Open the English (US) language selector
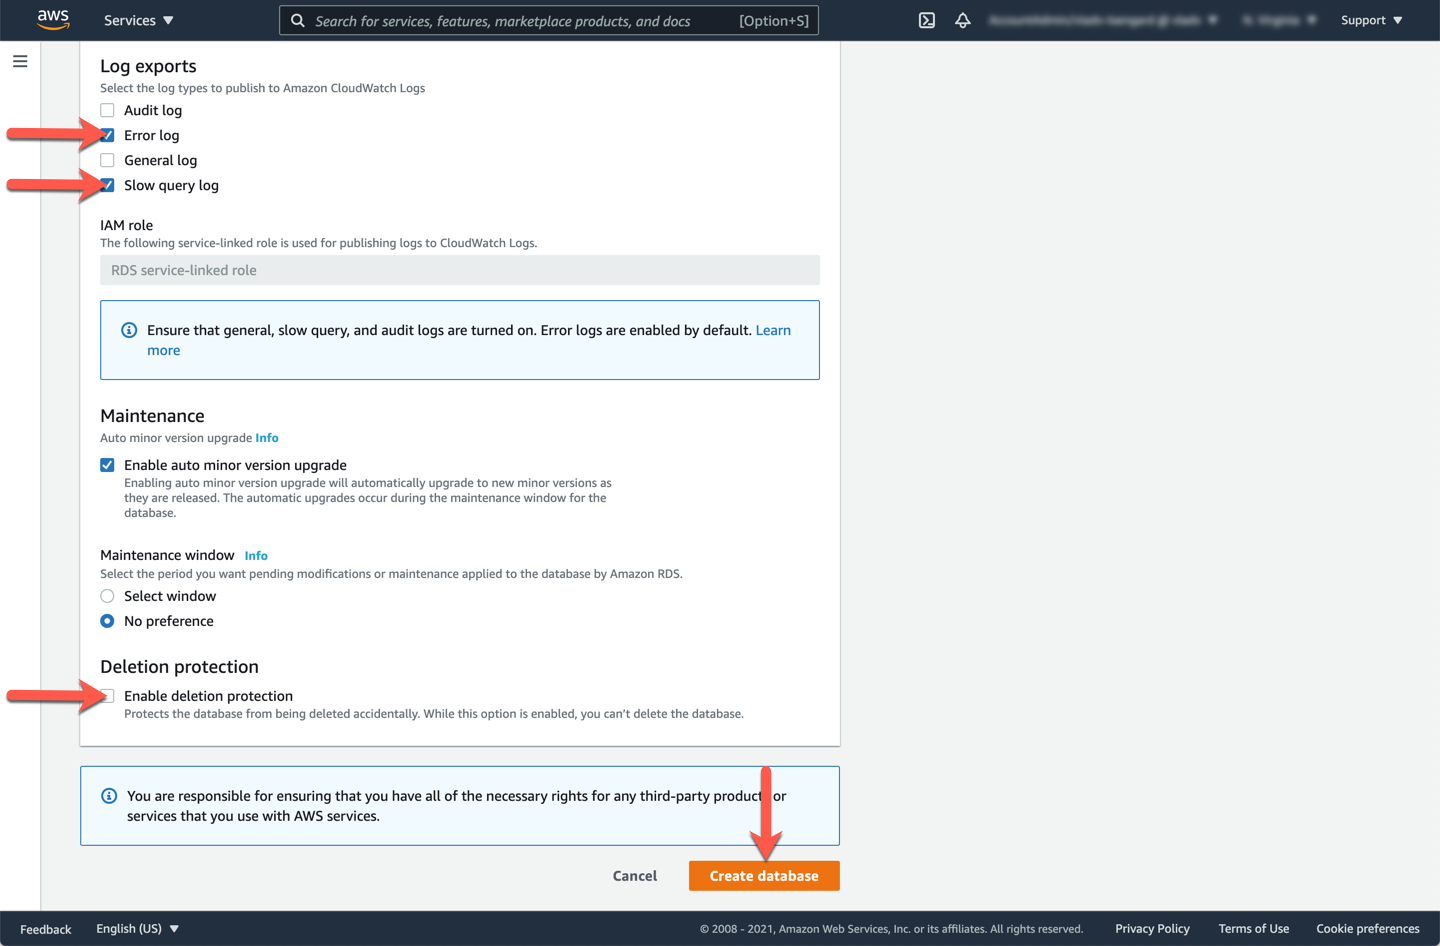The image size is (1440, 946). coord(137,929)
